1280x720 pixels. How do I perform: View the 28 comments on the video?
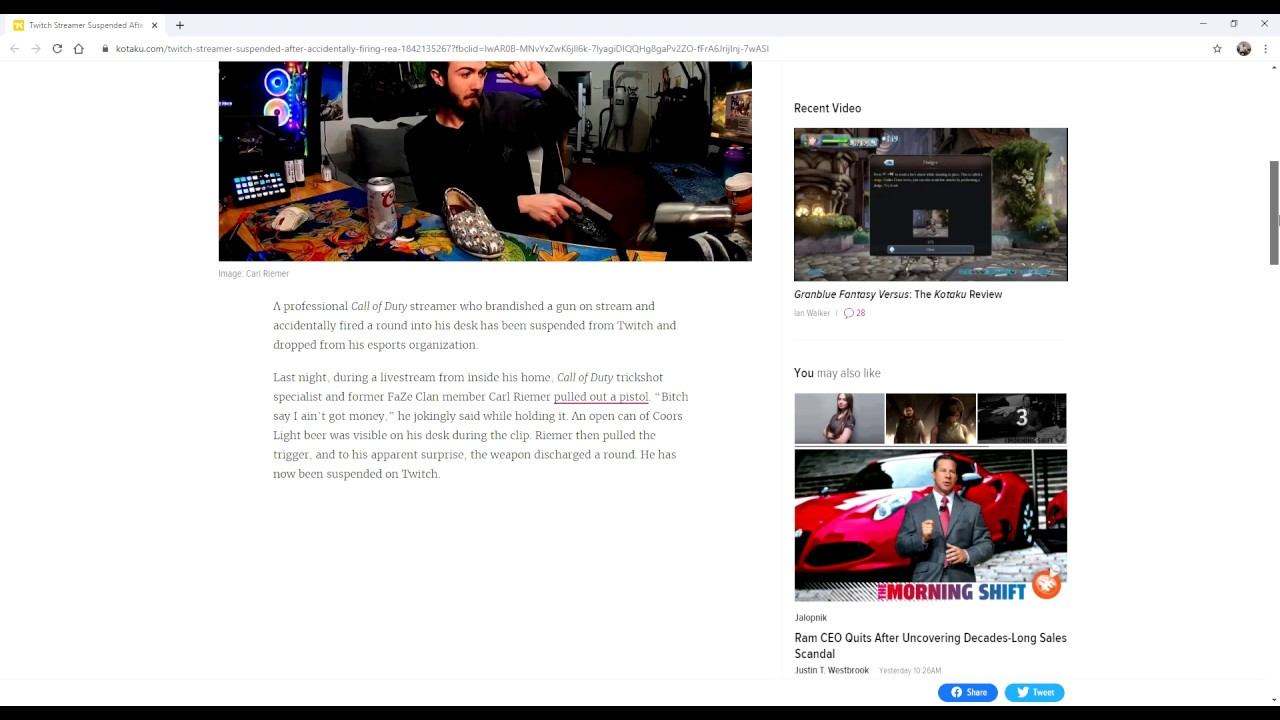point(854,313)
